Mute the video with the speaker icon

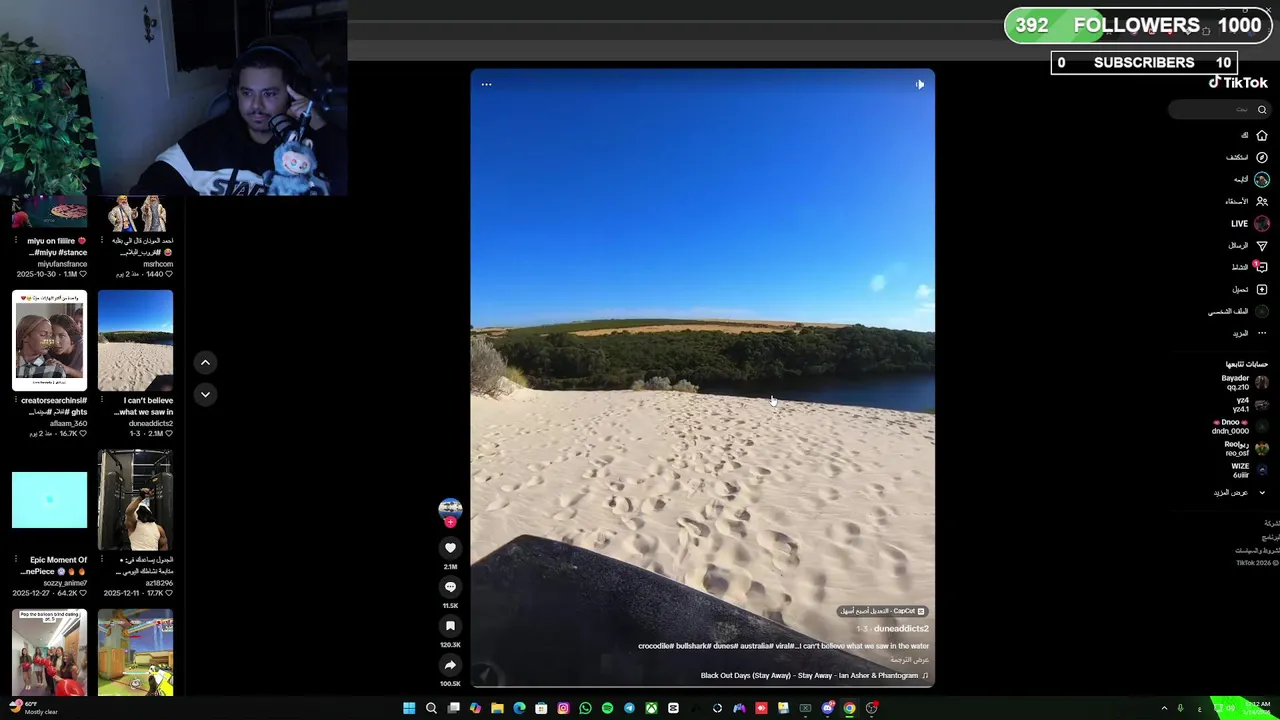tap(920, 84)
